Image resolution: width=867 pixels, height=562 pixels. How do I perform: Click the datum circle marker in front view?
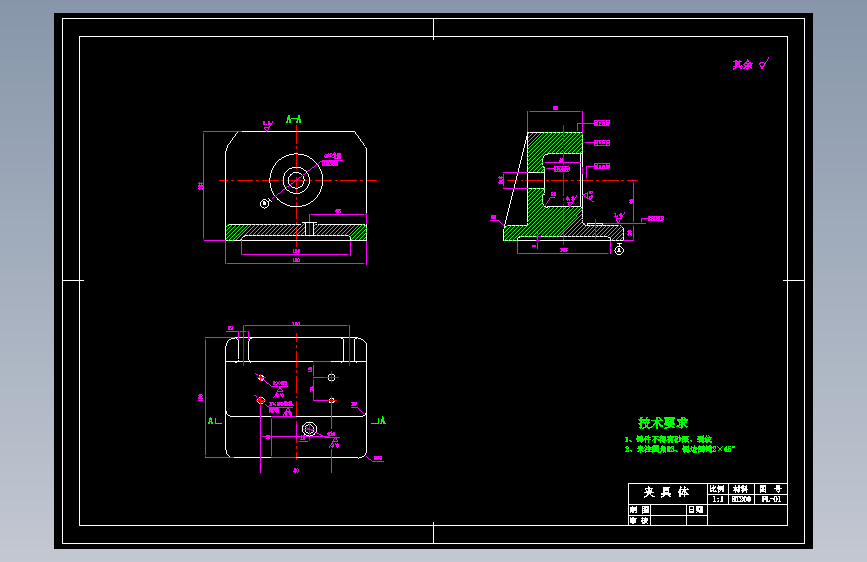coord(264,204)
